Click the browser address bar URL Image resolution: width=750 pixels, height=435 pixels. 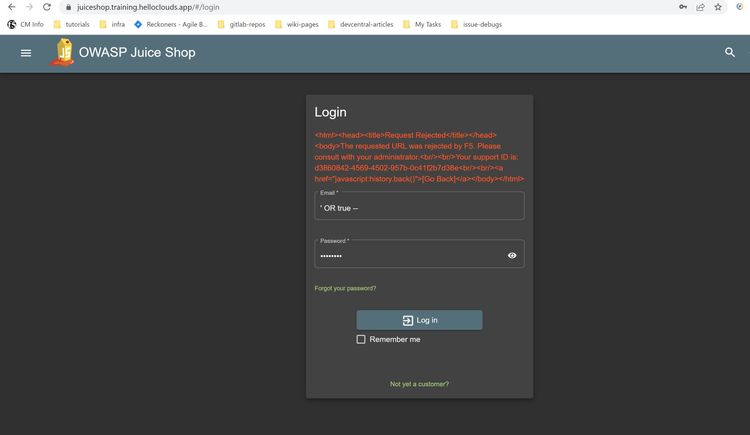click(148, 7)
